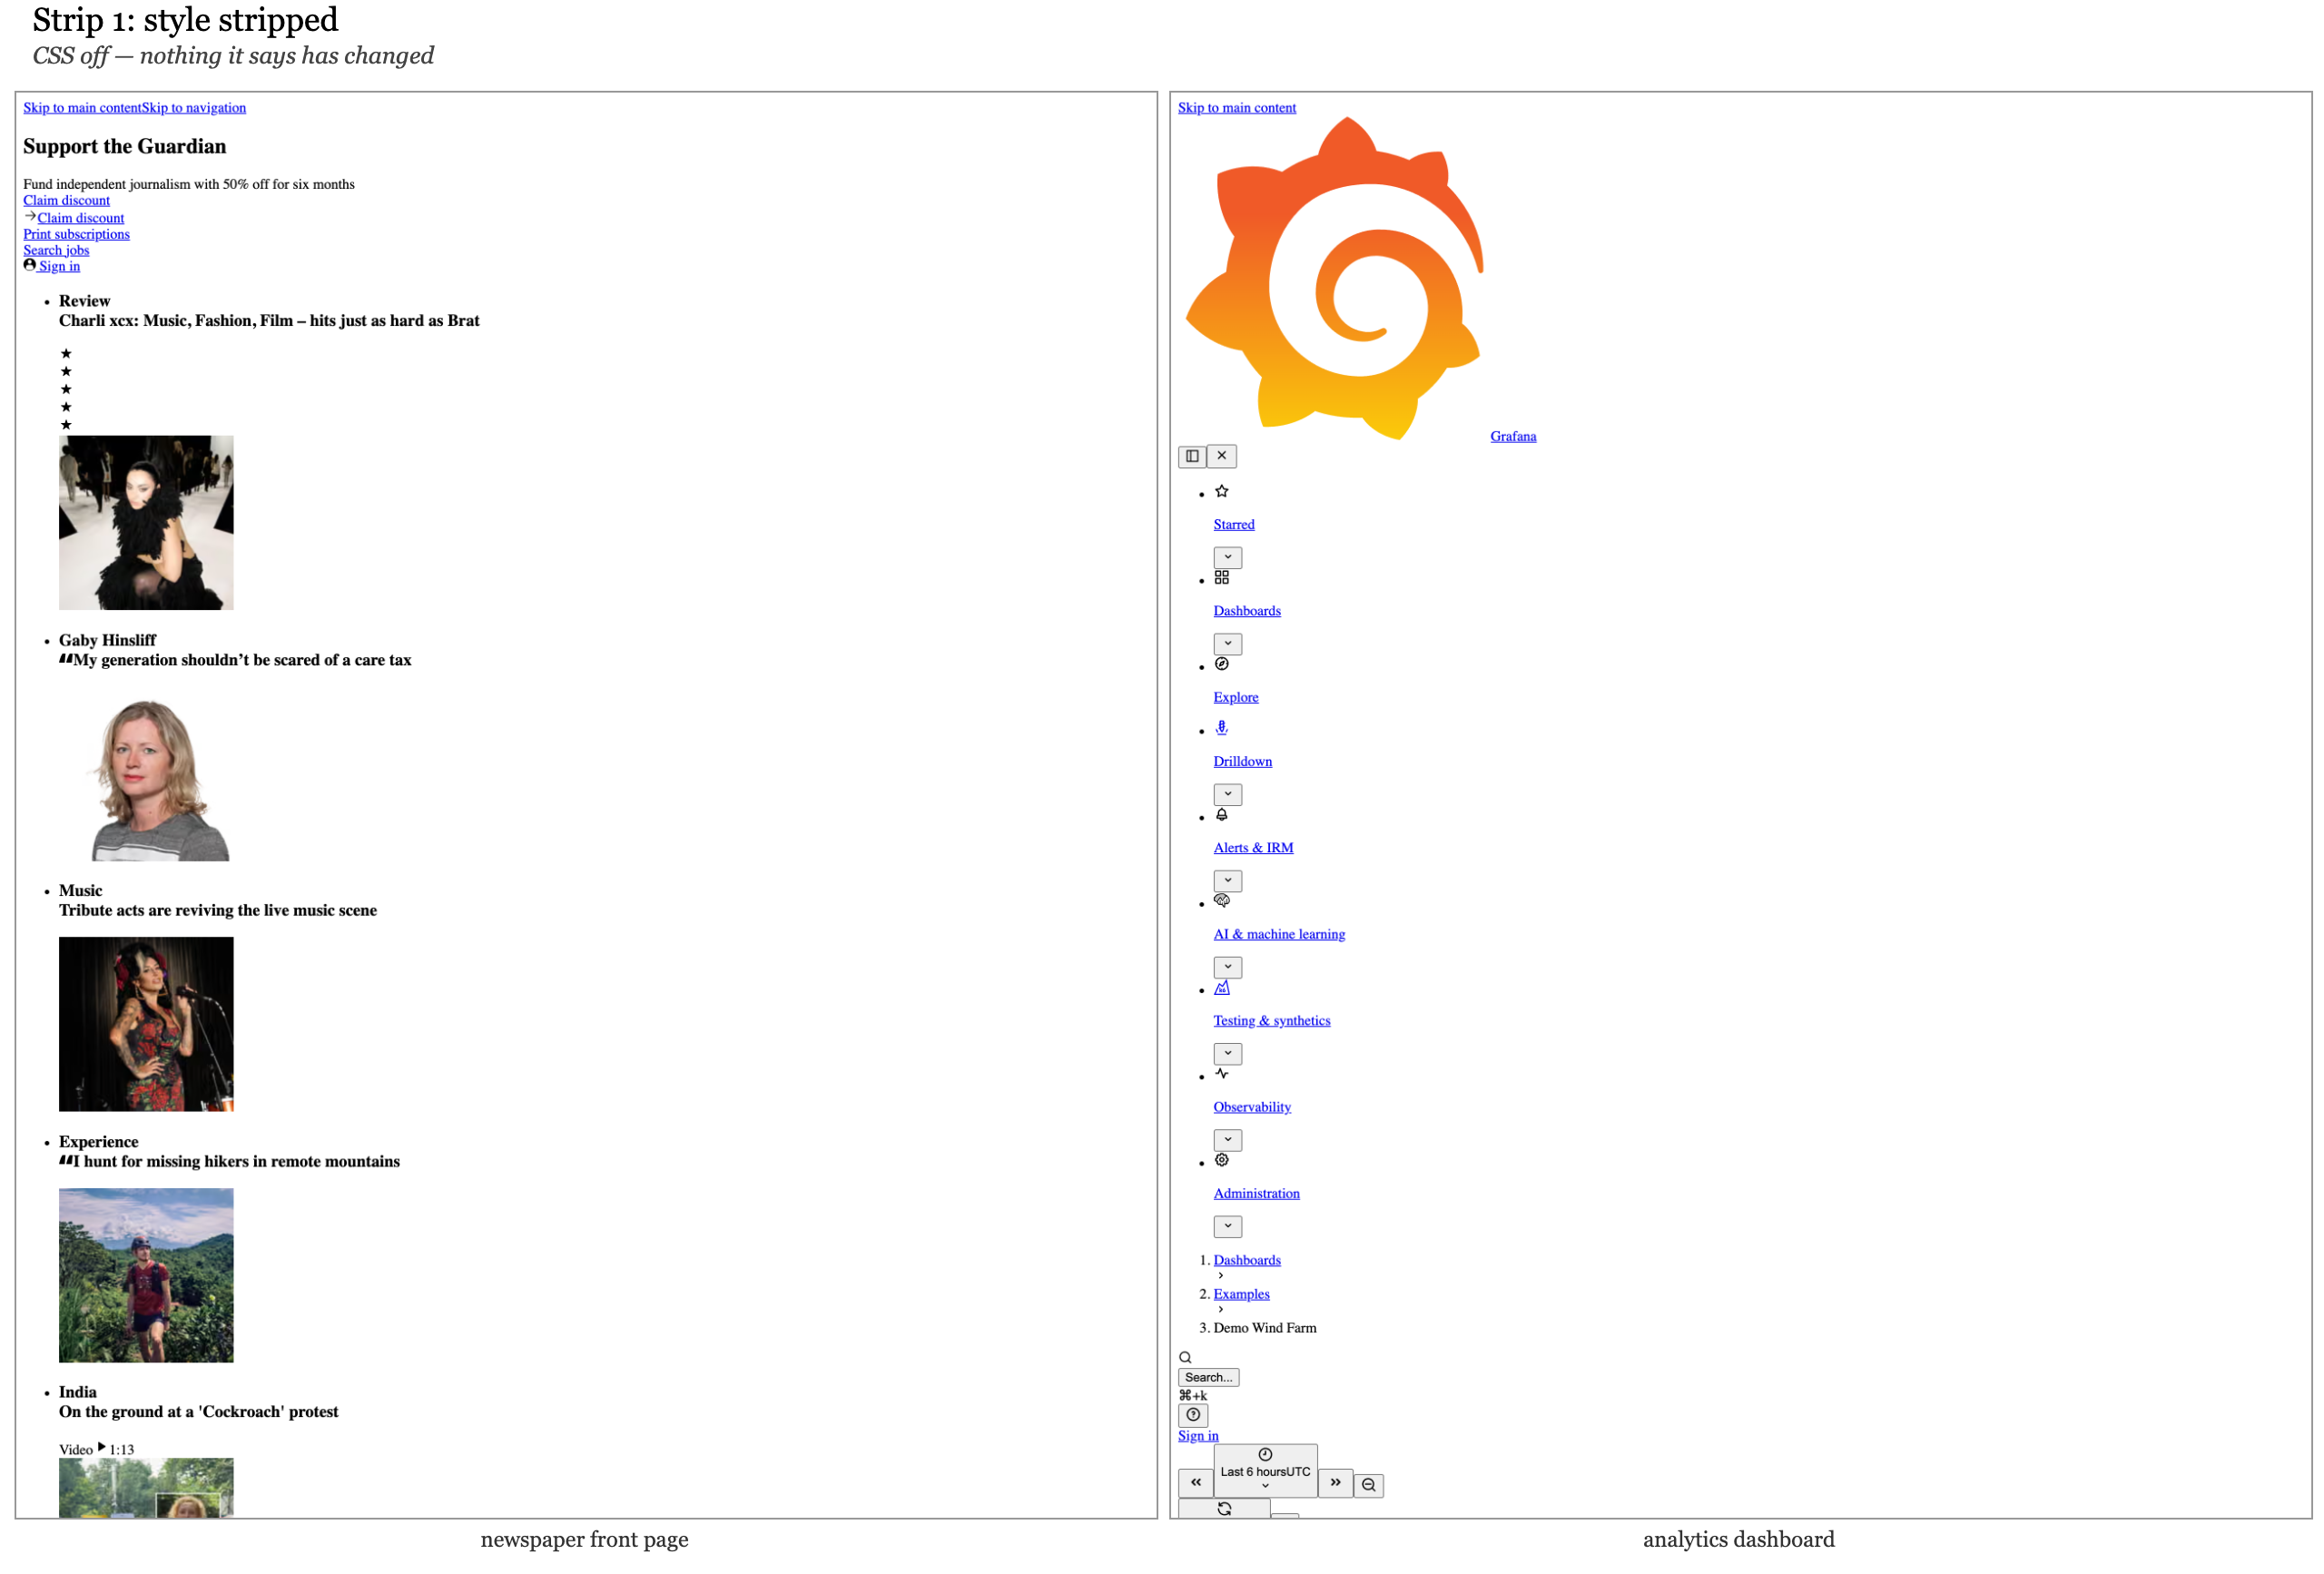Open Drilldown in the Grafana navigation
This screenshot has width=2324, height=1574.
(1243, 762)
